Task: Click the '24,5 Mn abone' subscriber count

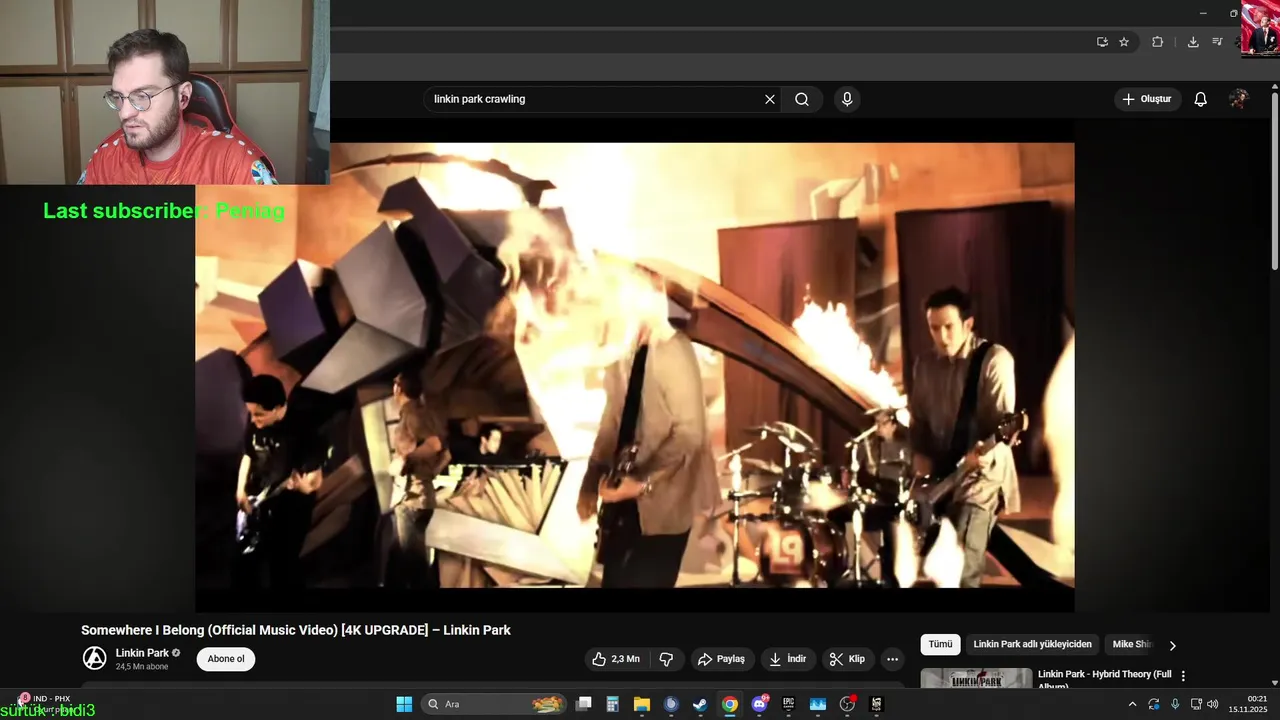Action: 142,667
